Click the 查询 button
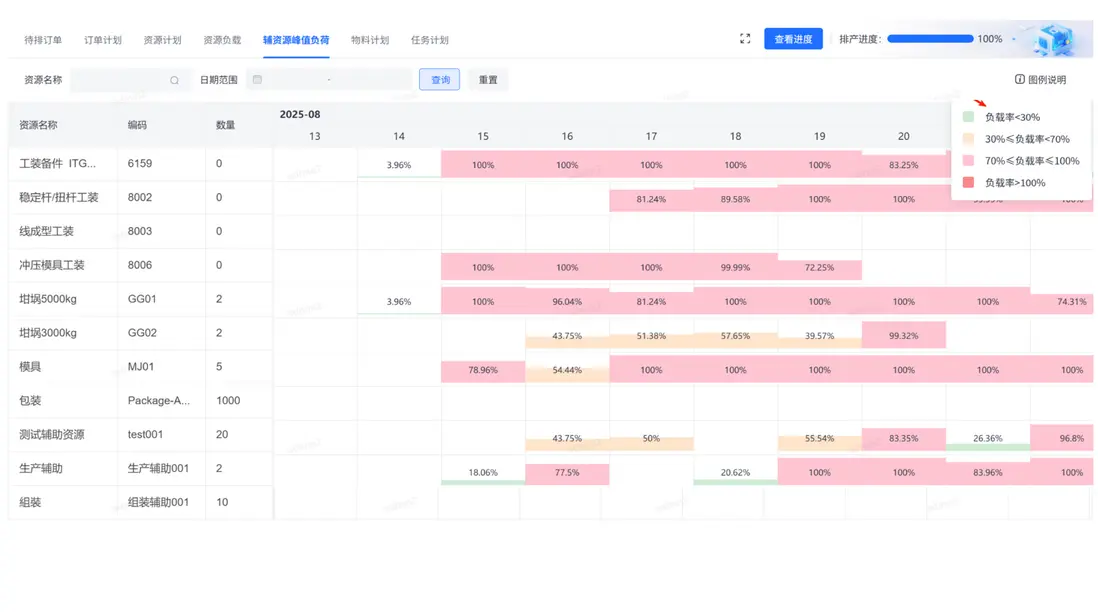This screenshot has width=1098, height=612. [440, 80]
